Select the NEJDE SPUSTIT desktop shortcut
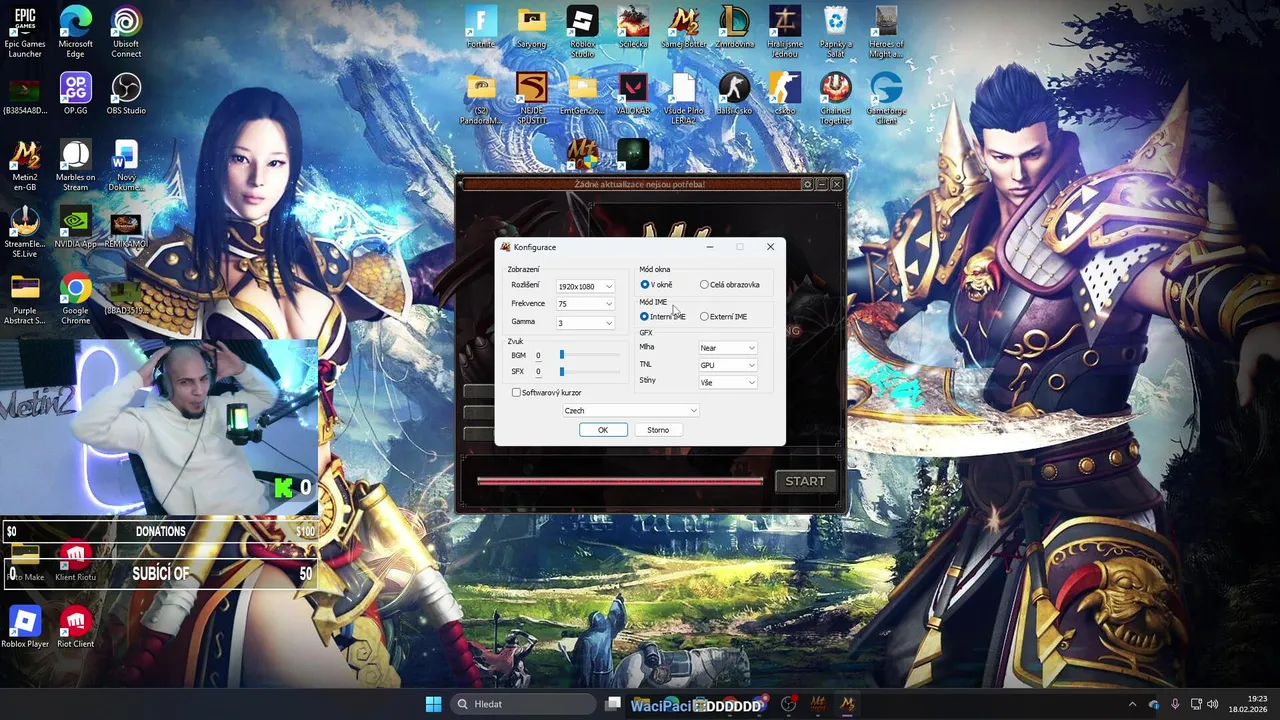Image resolution: width=1280 pixels, height=720 pixels. (x=532, y=99)
